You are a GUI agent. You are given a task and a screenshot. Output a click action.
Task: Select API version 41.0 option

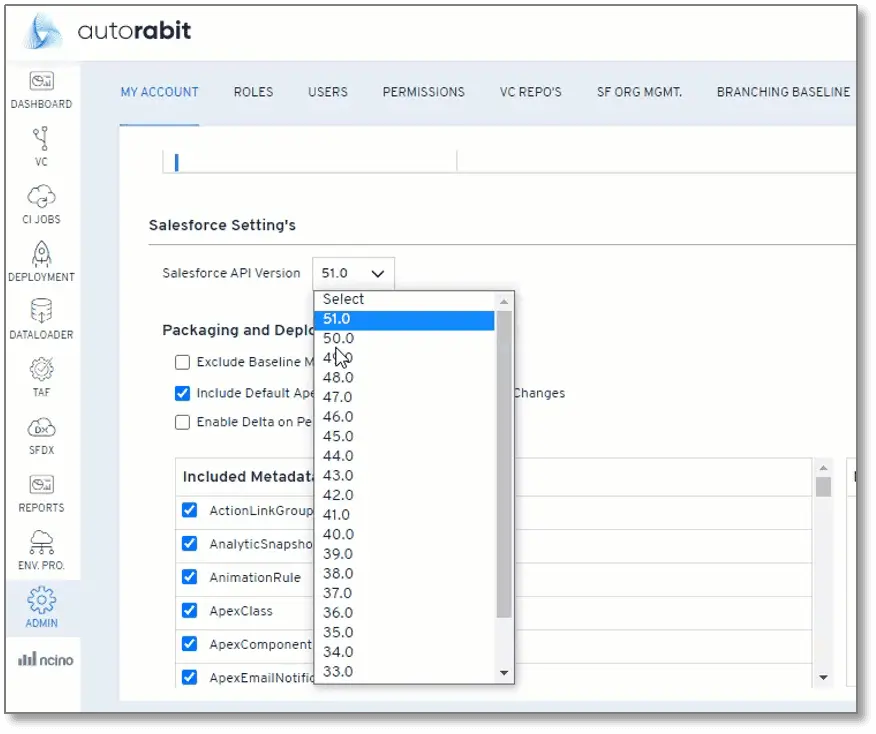404,514
